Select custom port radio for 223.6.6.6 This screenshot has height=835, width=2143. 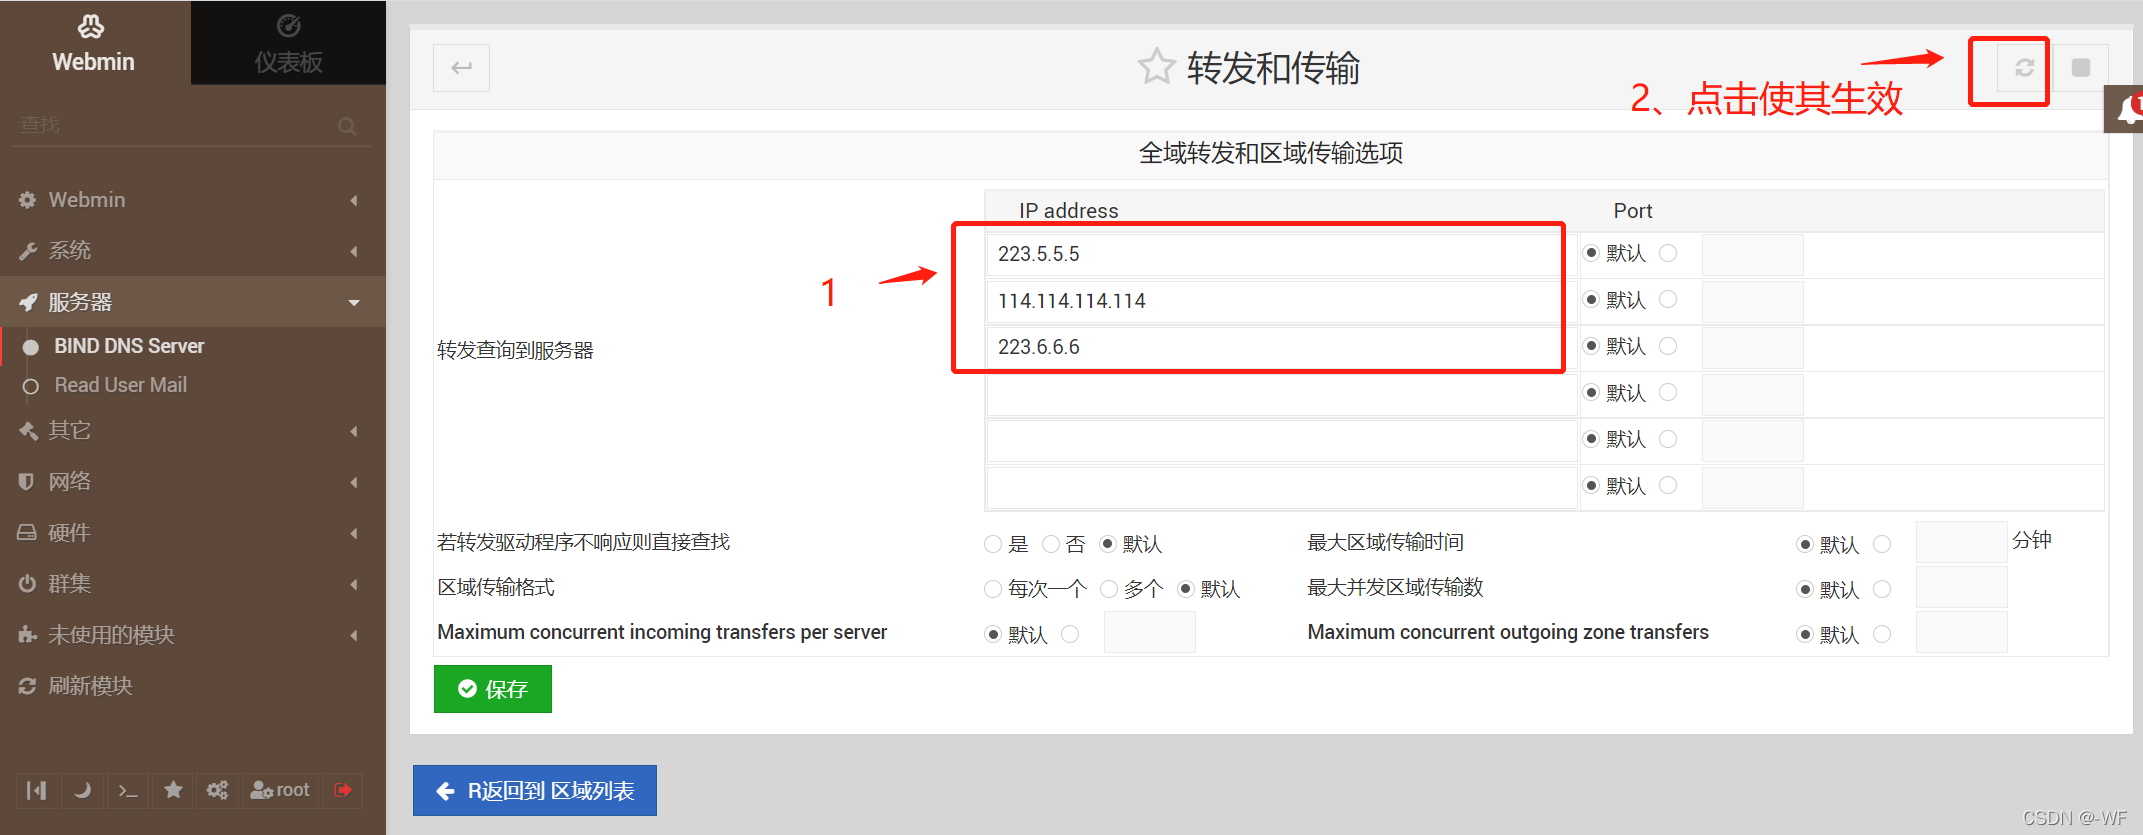pos(1668,346)
